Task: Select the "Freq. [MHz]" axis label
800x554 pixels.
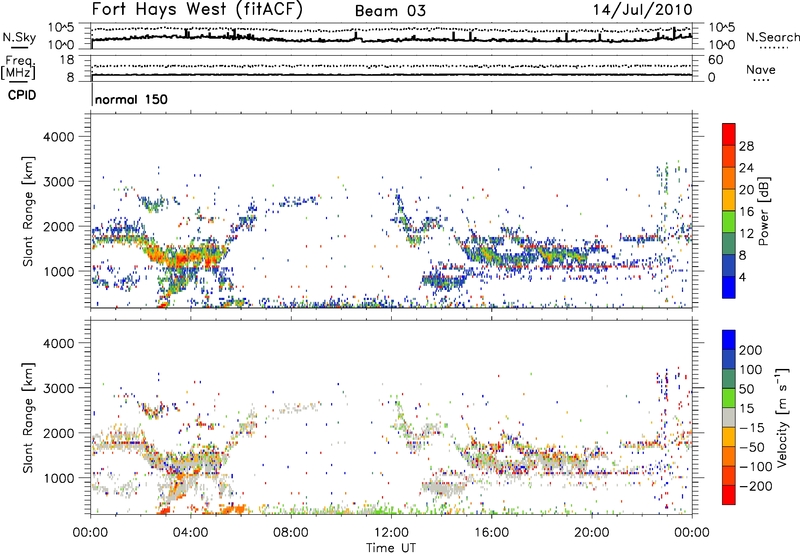Action: (18, 68)
